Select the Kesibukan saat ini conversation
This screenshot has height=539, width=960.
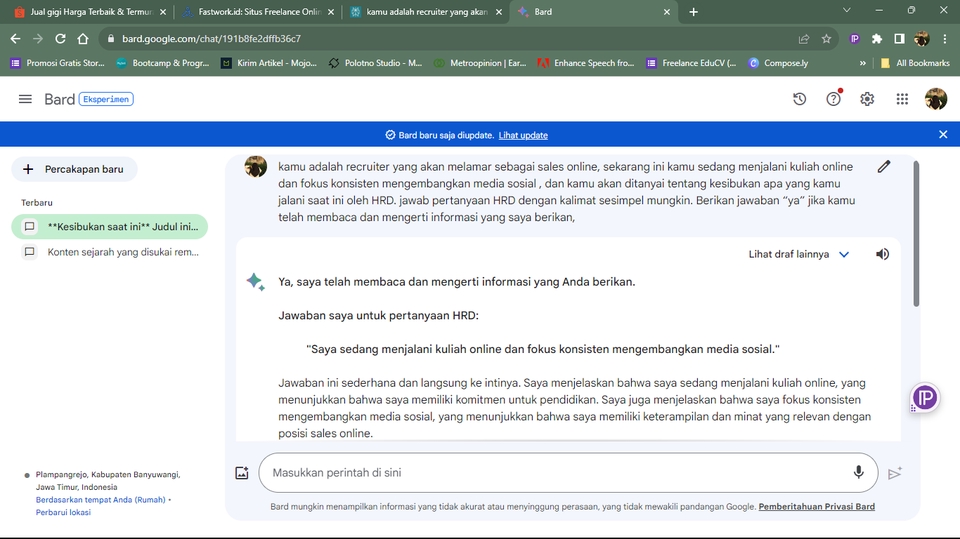(110, 227)
